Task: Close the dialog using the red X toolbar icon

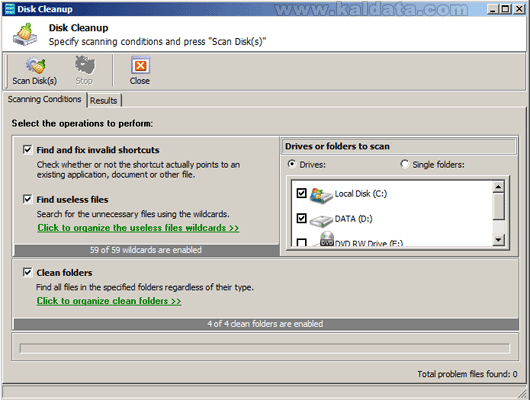Action: click(140, 65)
